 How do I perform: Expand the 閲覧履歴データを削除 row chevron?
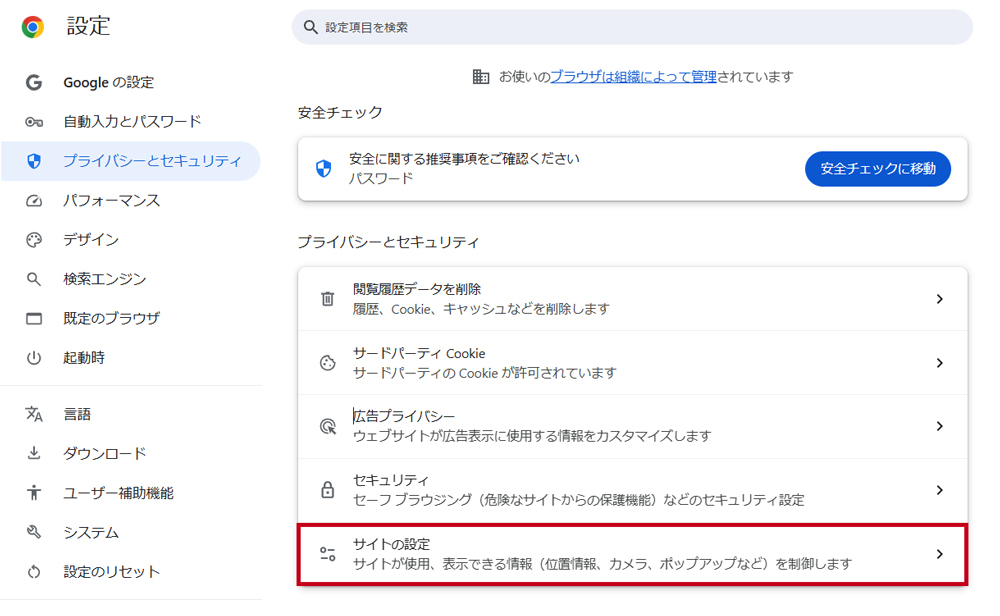[x=939, y=299]
